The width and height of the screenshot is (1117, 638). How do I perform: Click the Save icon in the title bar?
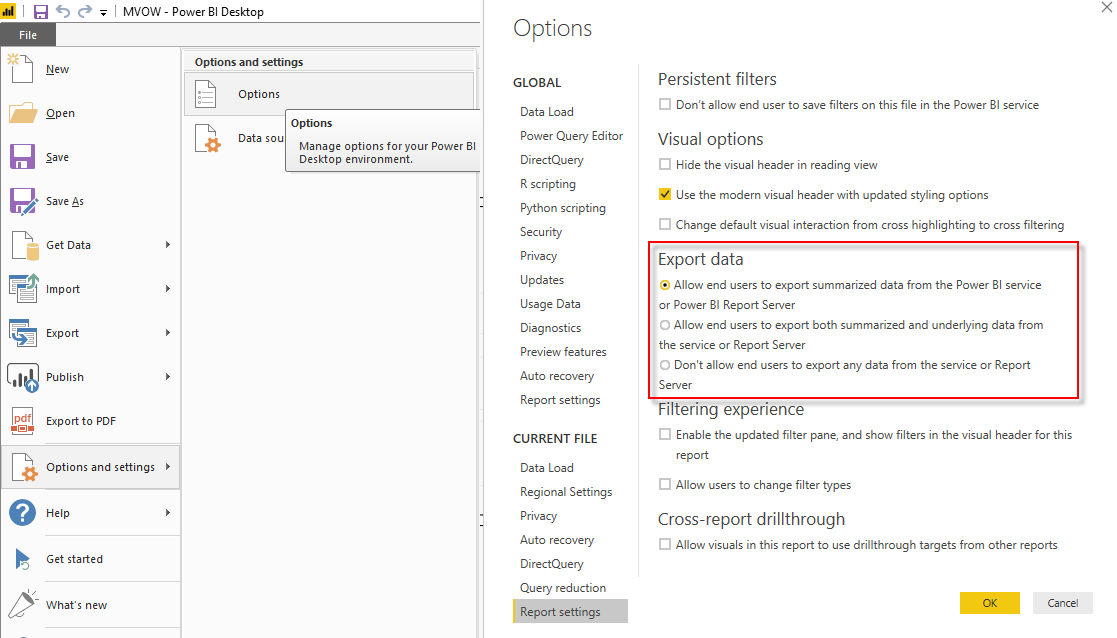(41, 11)
